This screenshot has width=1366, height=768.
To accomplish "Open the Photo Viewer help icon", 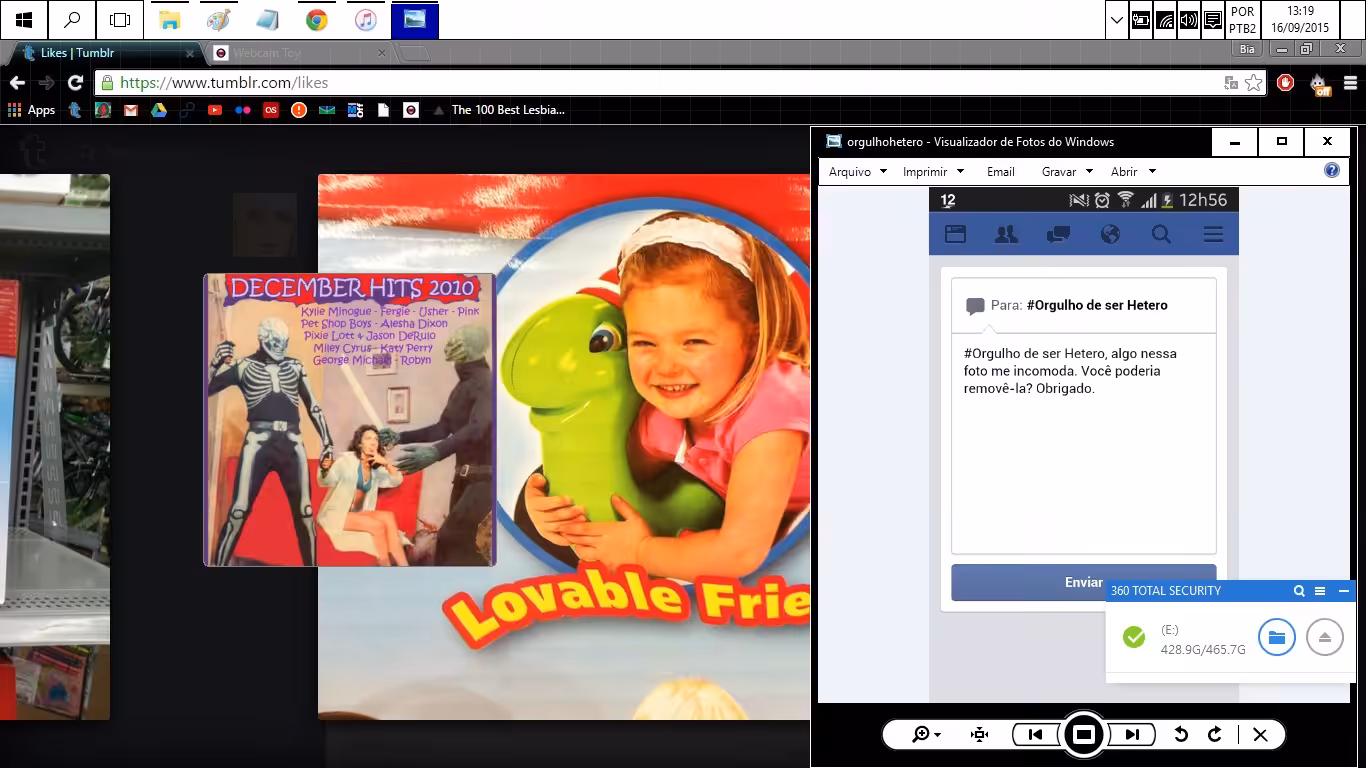I will 1331,171.
